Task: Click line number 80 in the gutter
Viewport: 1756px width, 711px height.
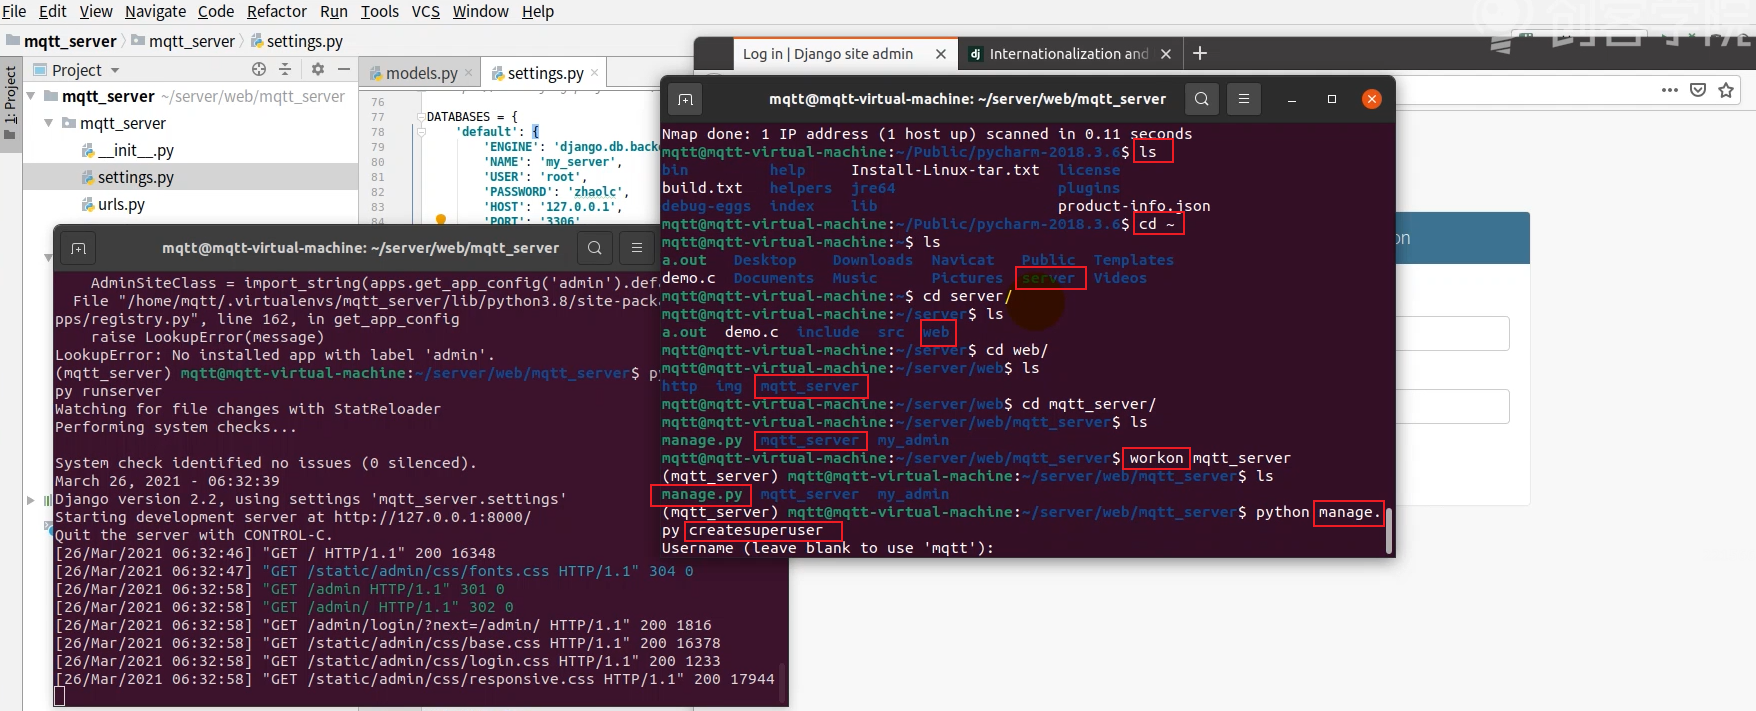Action: [x=377, y=162]
